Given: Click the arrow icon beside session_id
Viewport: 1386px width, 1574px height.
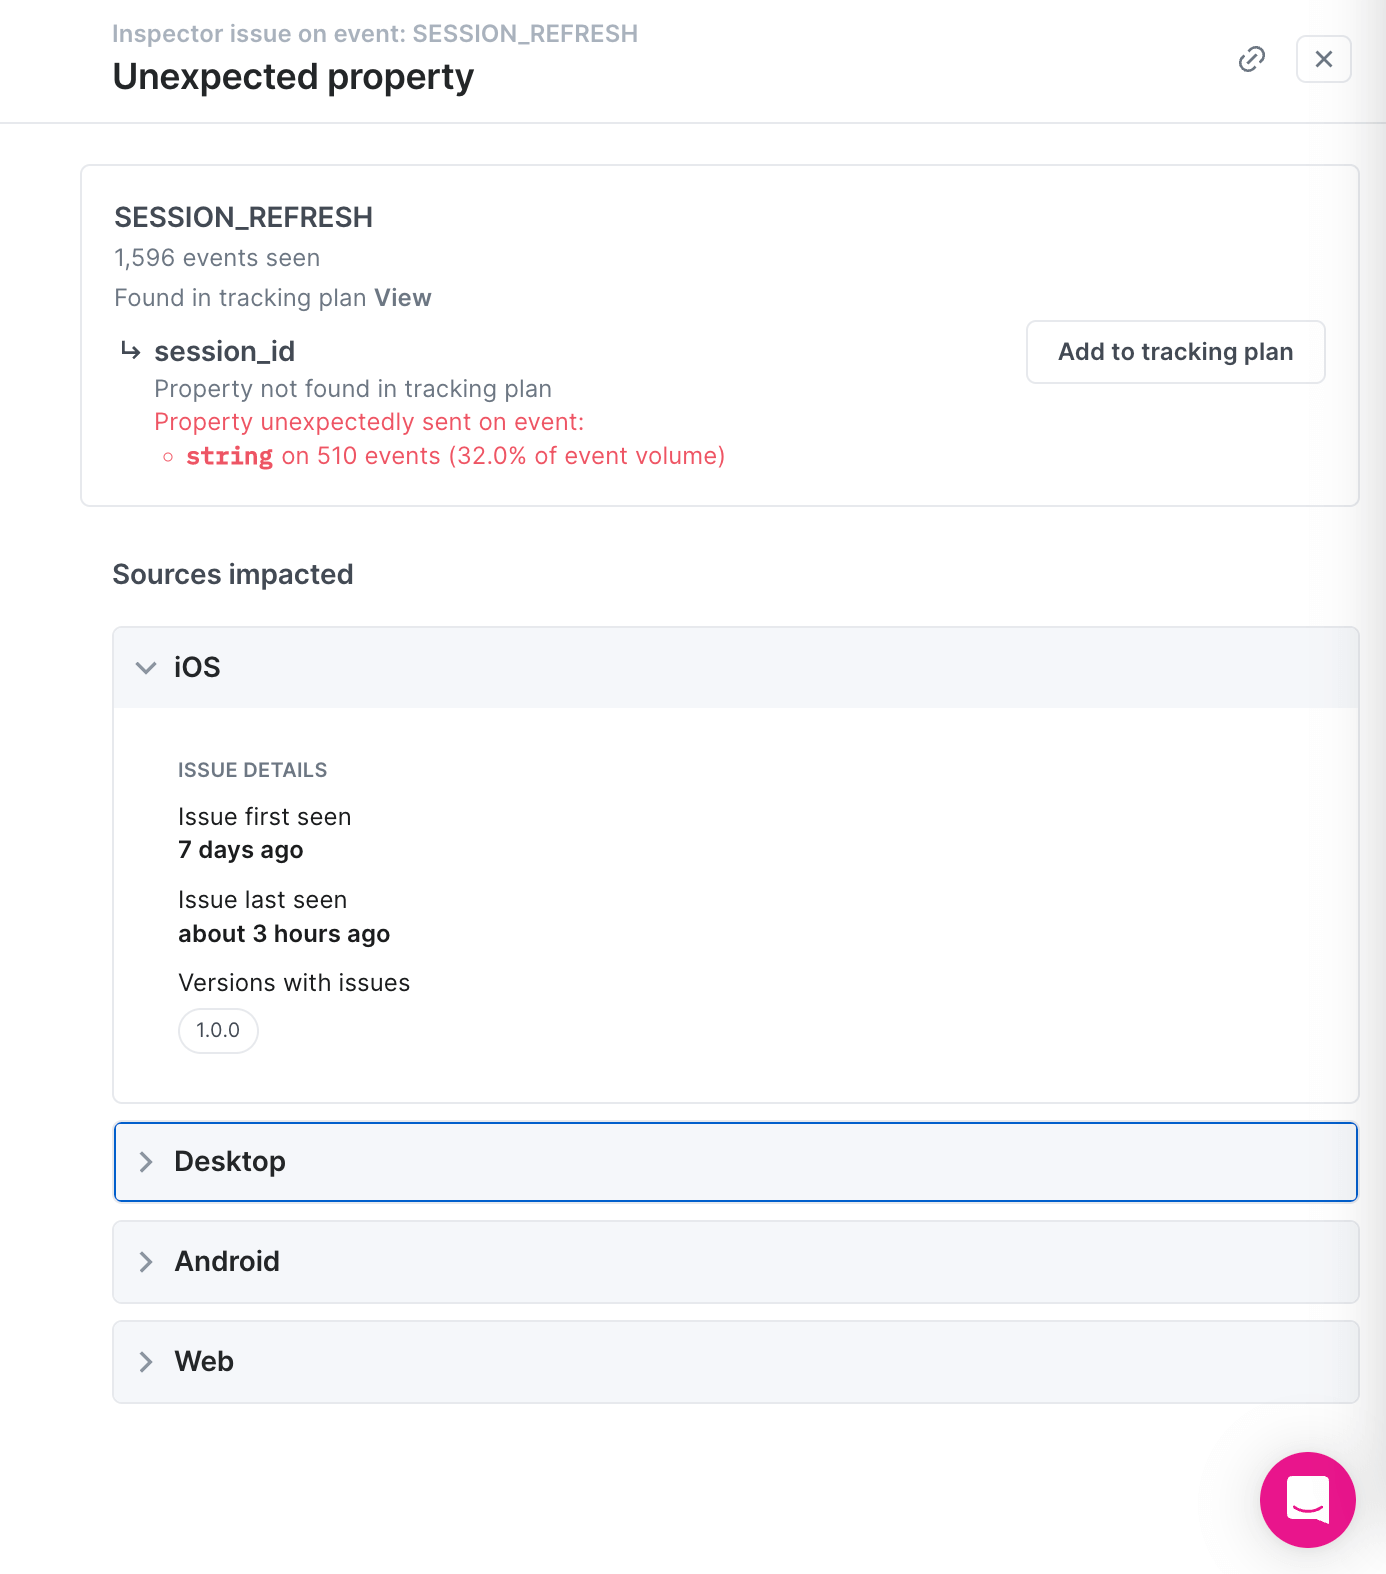Looking at the screenshot, I should [x=130, y=351].
